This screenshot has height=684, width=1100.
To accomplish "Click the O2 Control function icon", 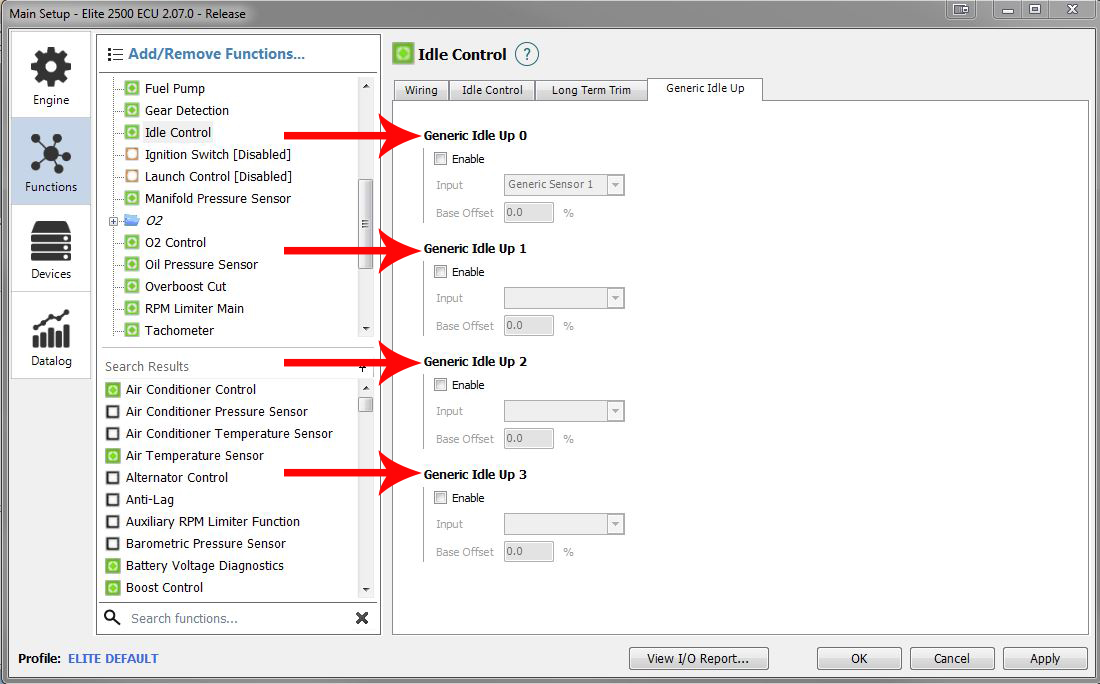I will (x=132, y=242).
